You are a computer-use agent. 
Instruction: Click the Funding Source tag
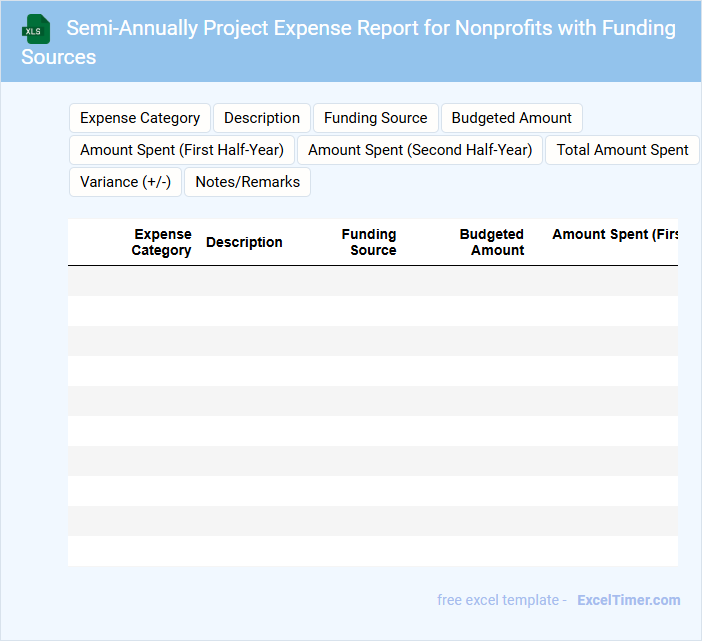(375, 118)
